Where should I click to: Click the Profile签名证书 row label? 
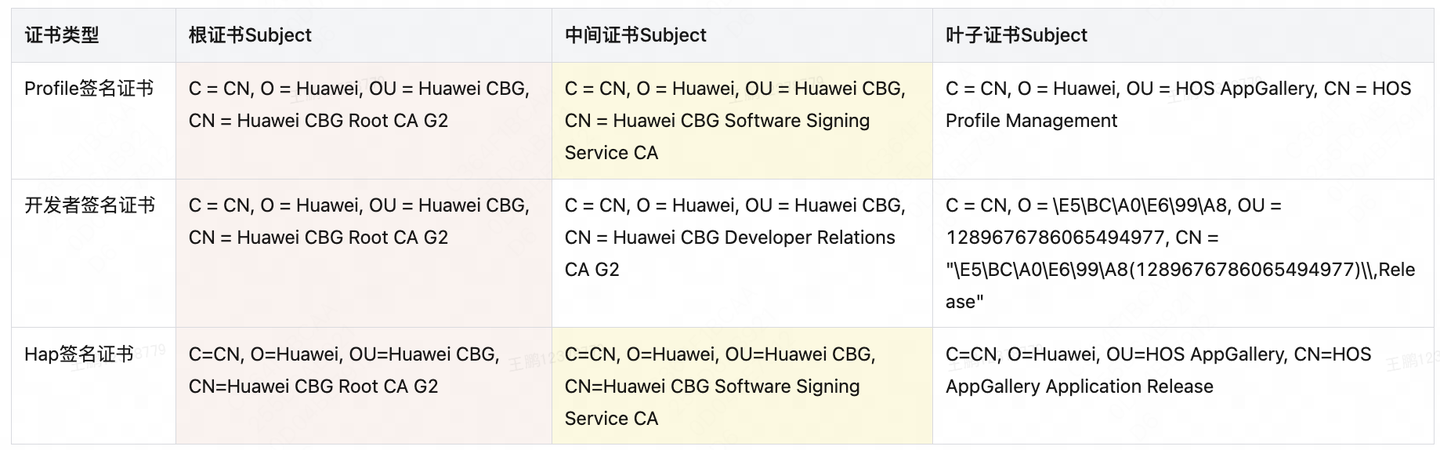point(89,88)
